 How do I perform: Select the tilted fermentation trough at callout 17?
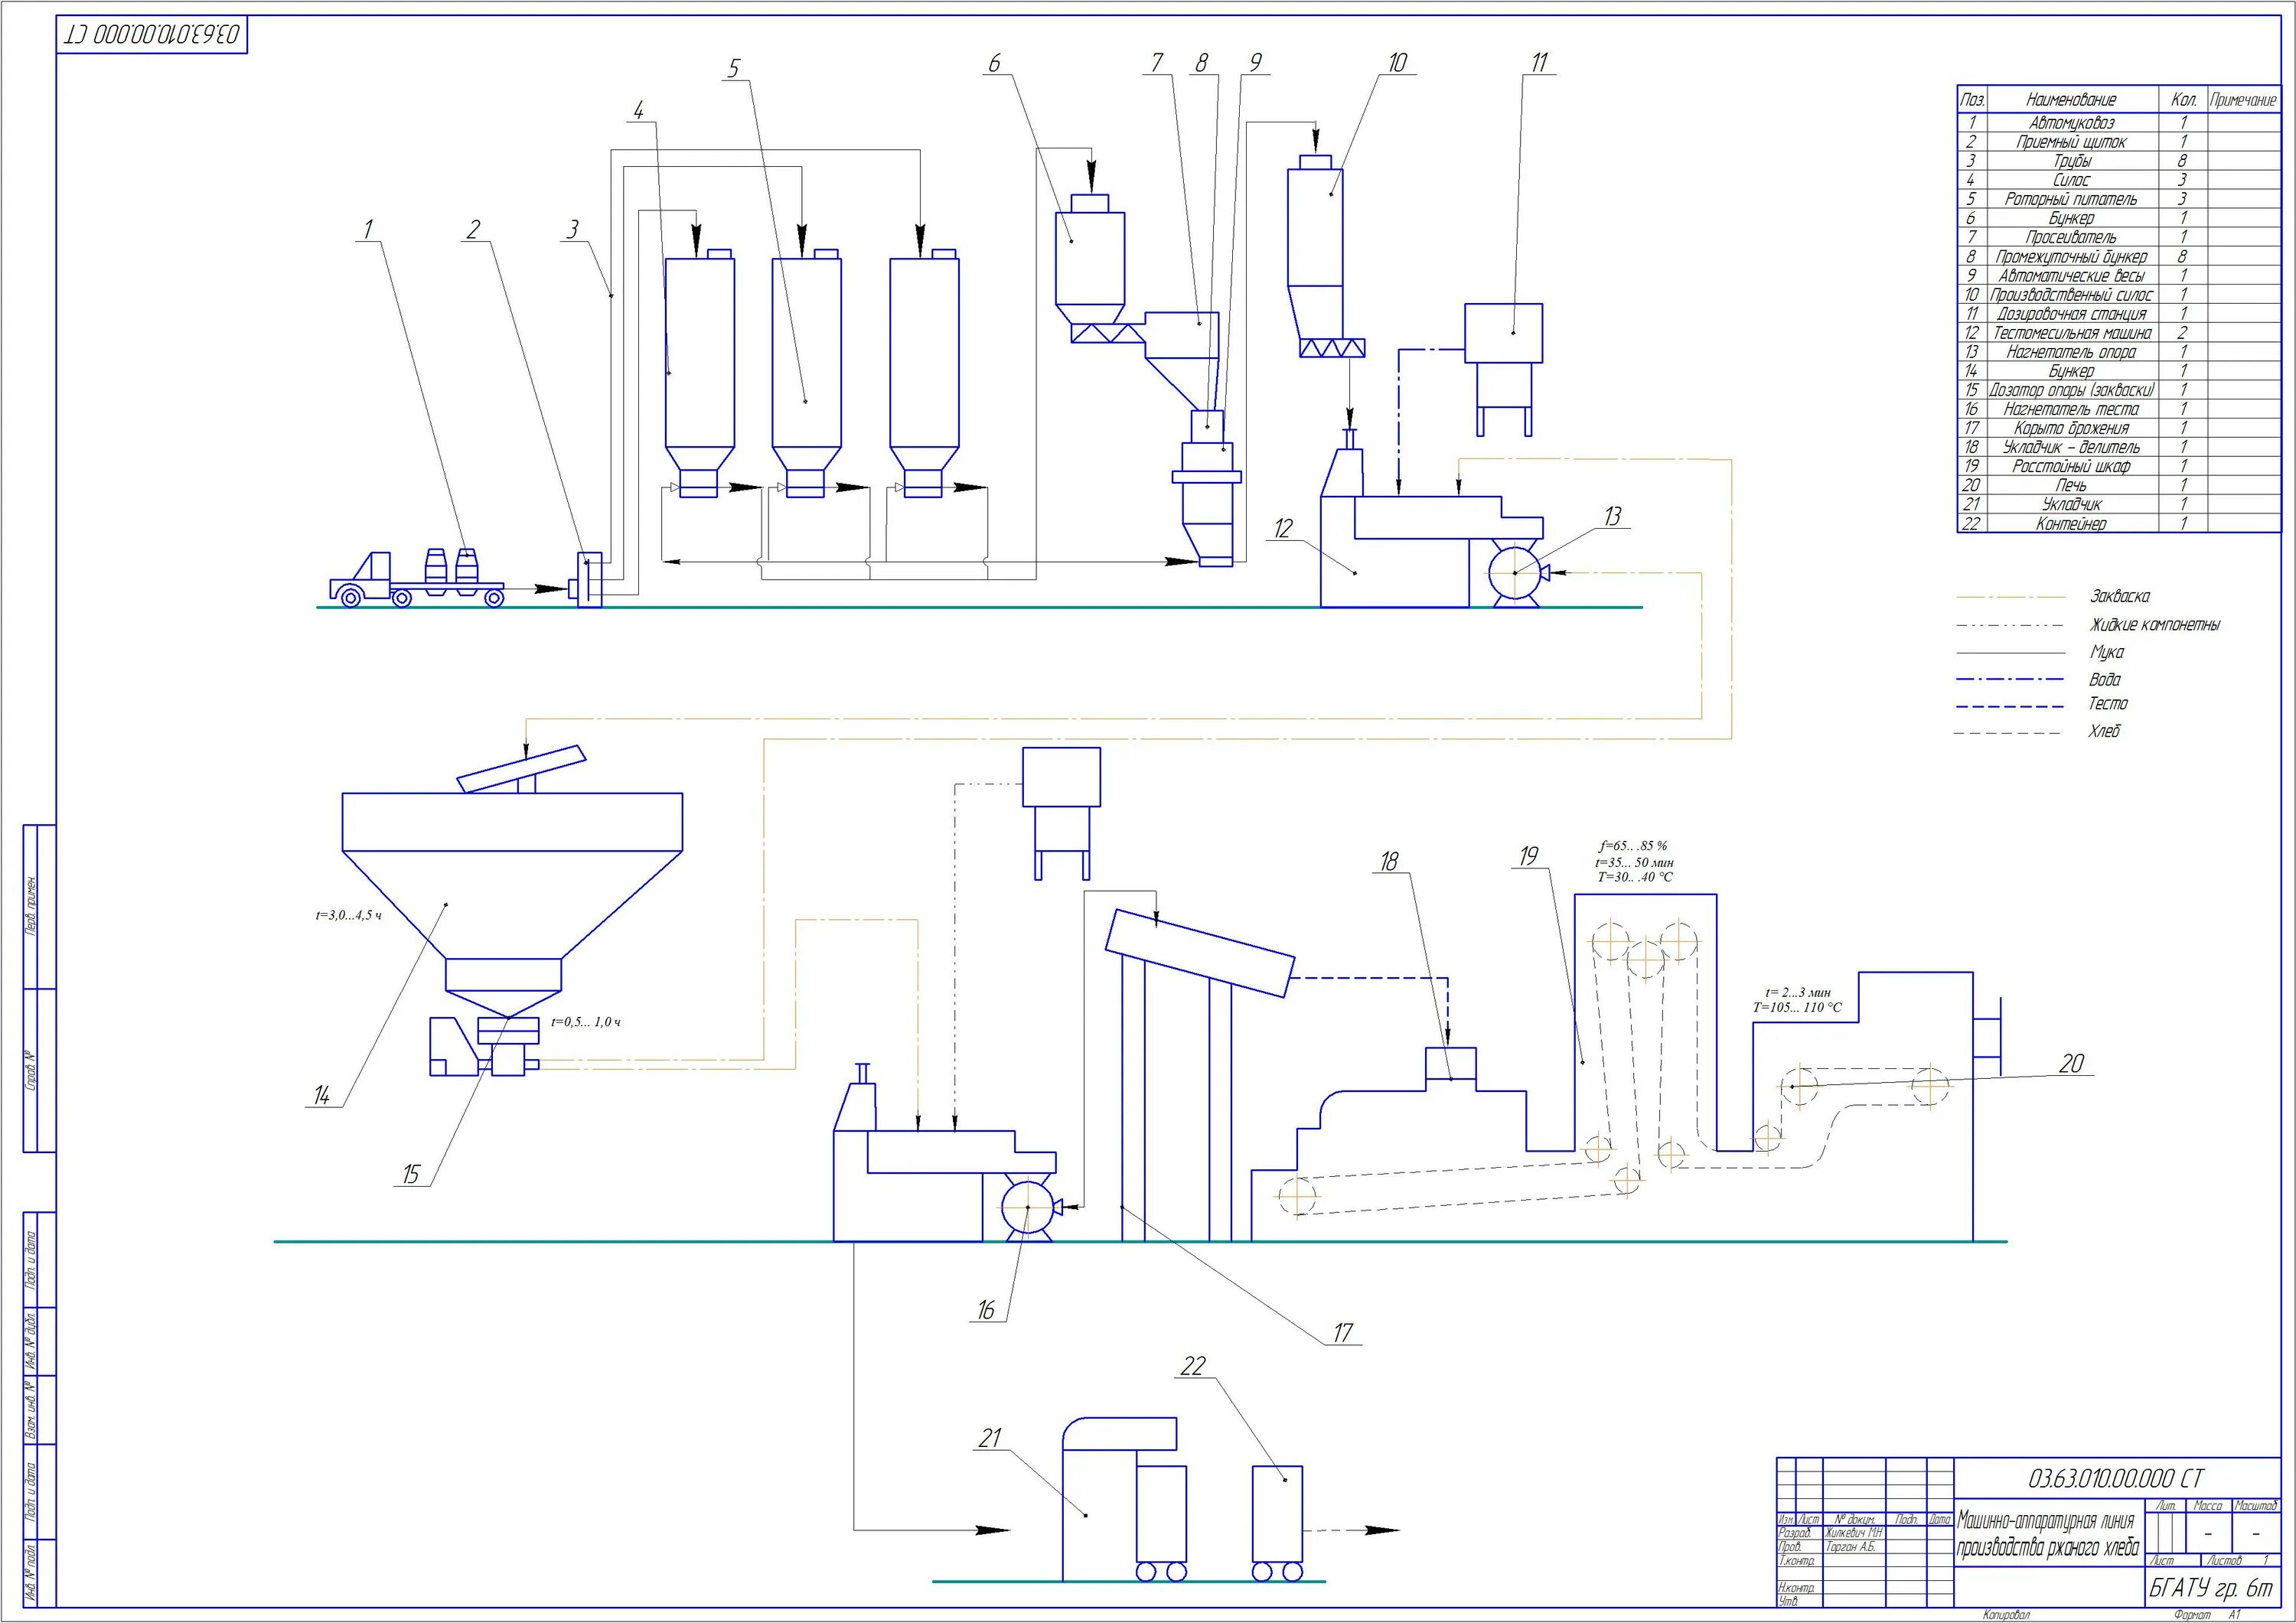[x=1200, y=952]
